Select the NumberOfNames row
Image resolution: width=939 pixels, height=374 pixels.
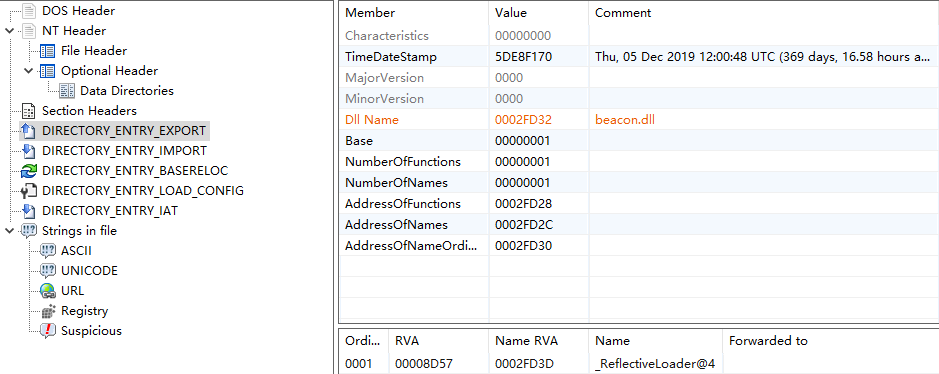click(x=639, y=183)
